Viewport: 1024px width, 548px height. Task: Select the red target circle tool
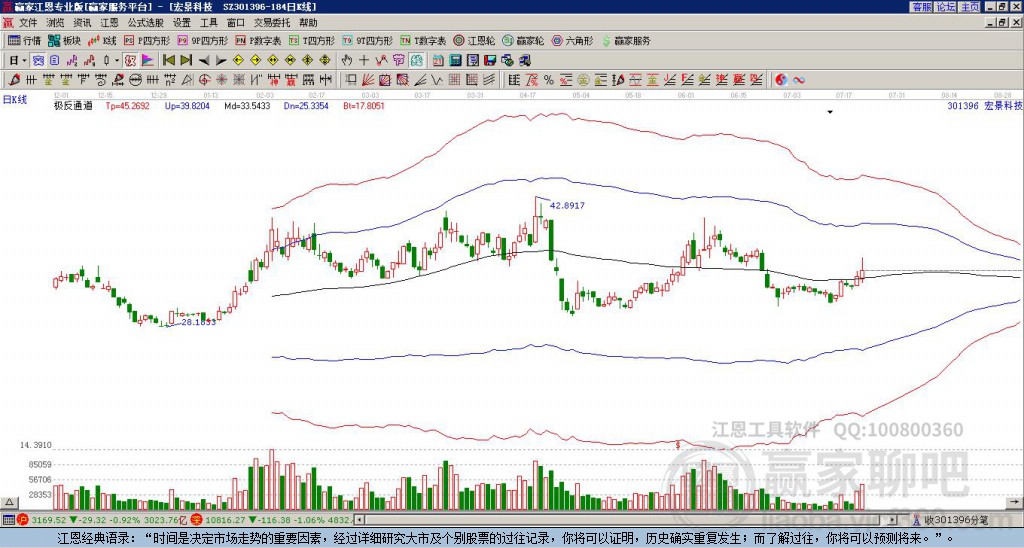point(204,80)
